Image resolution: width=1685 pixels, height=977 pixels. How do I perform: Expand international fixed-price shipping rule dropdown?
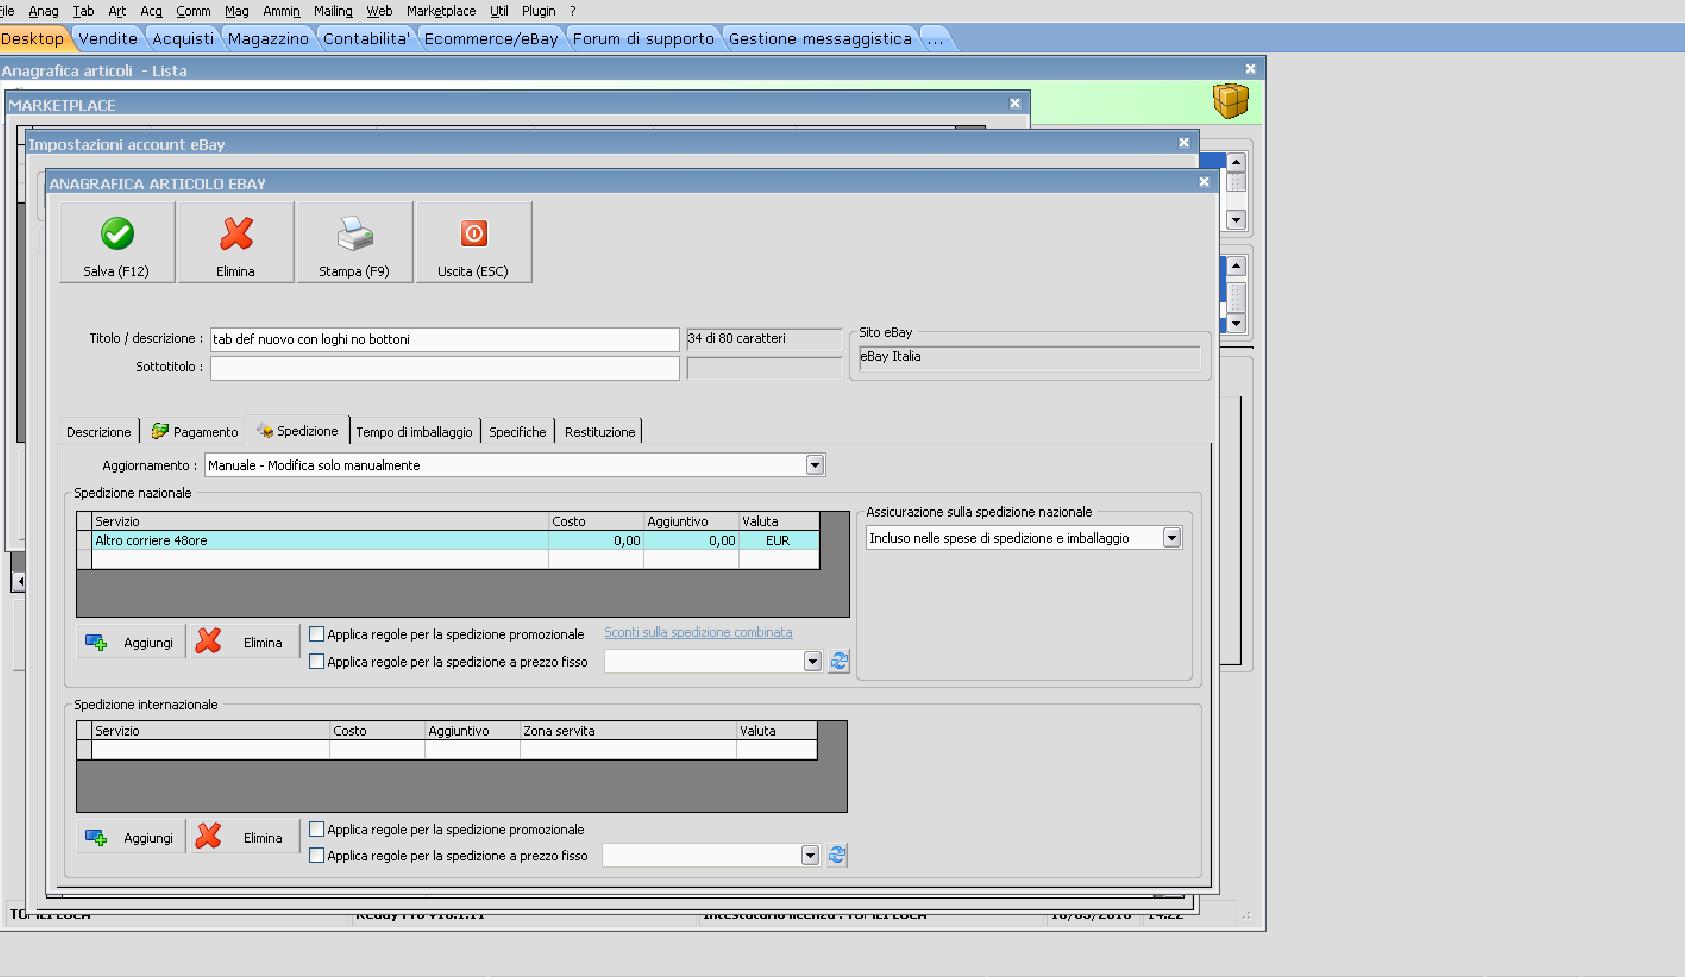click(810, 855)
